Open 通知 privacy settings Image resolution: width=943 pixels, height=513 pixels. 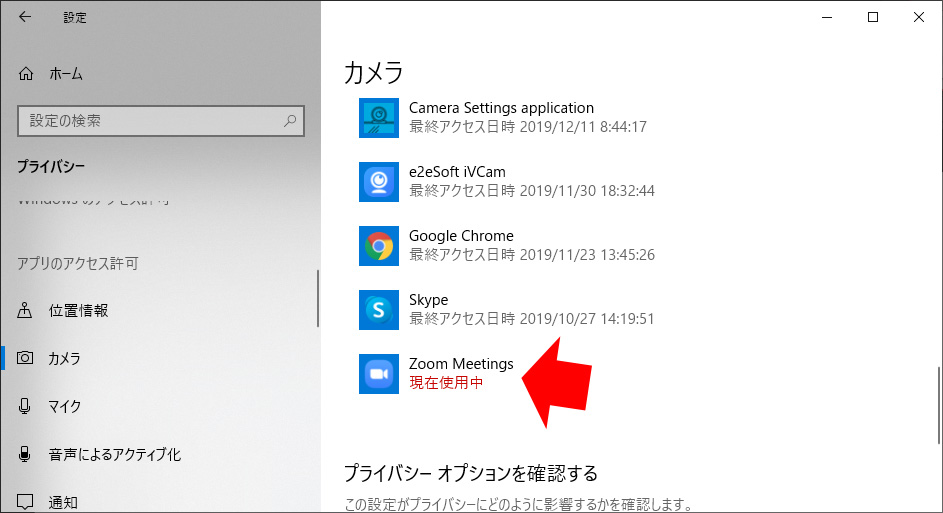63,502
